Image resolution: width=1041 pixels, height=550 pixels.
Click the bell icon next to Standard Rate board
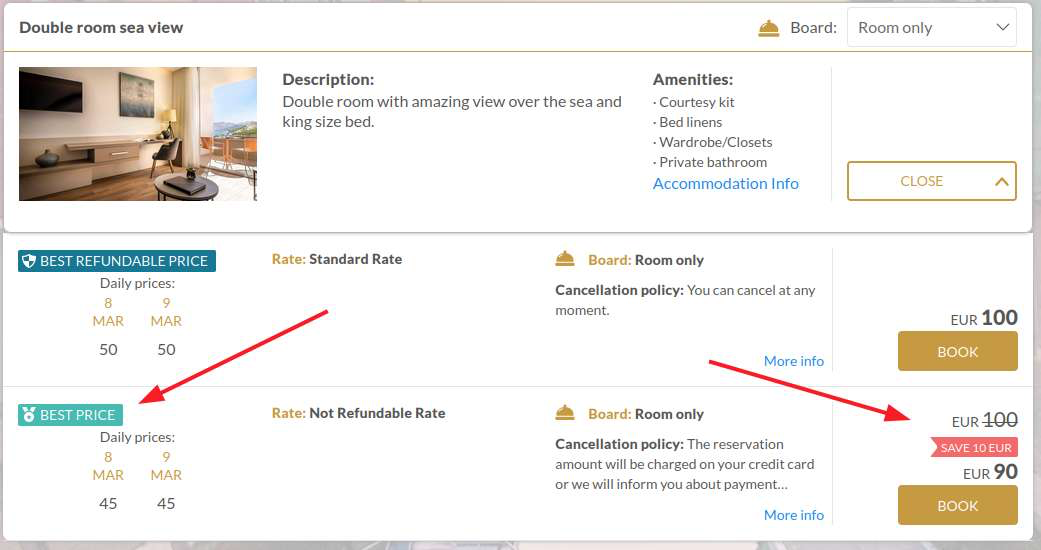565,259
